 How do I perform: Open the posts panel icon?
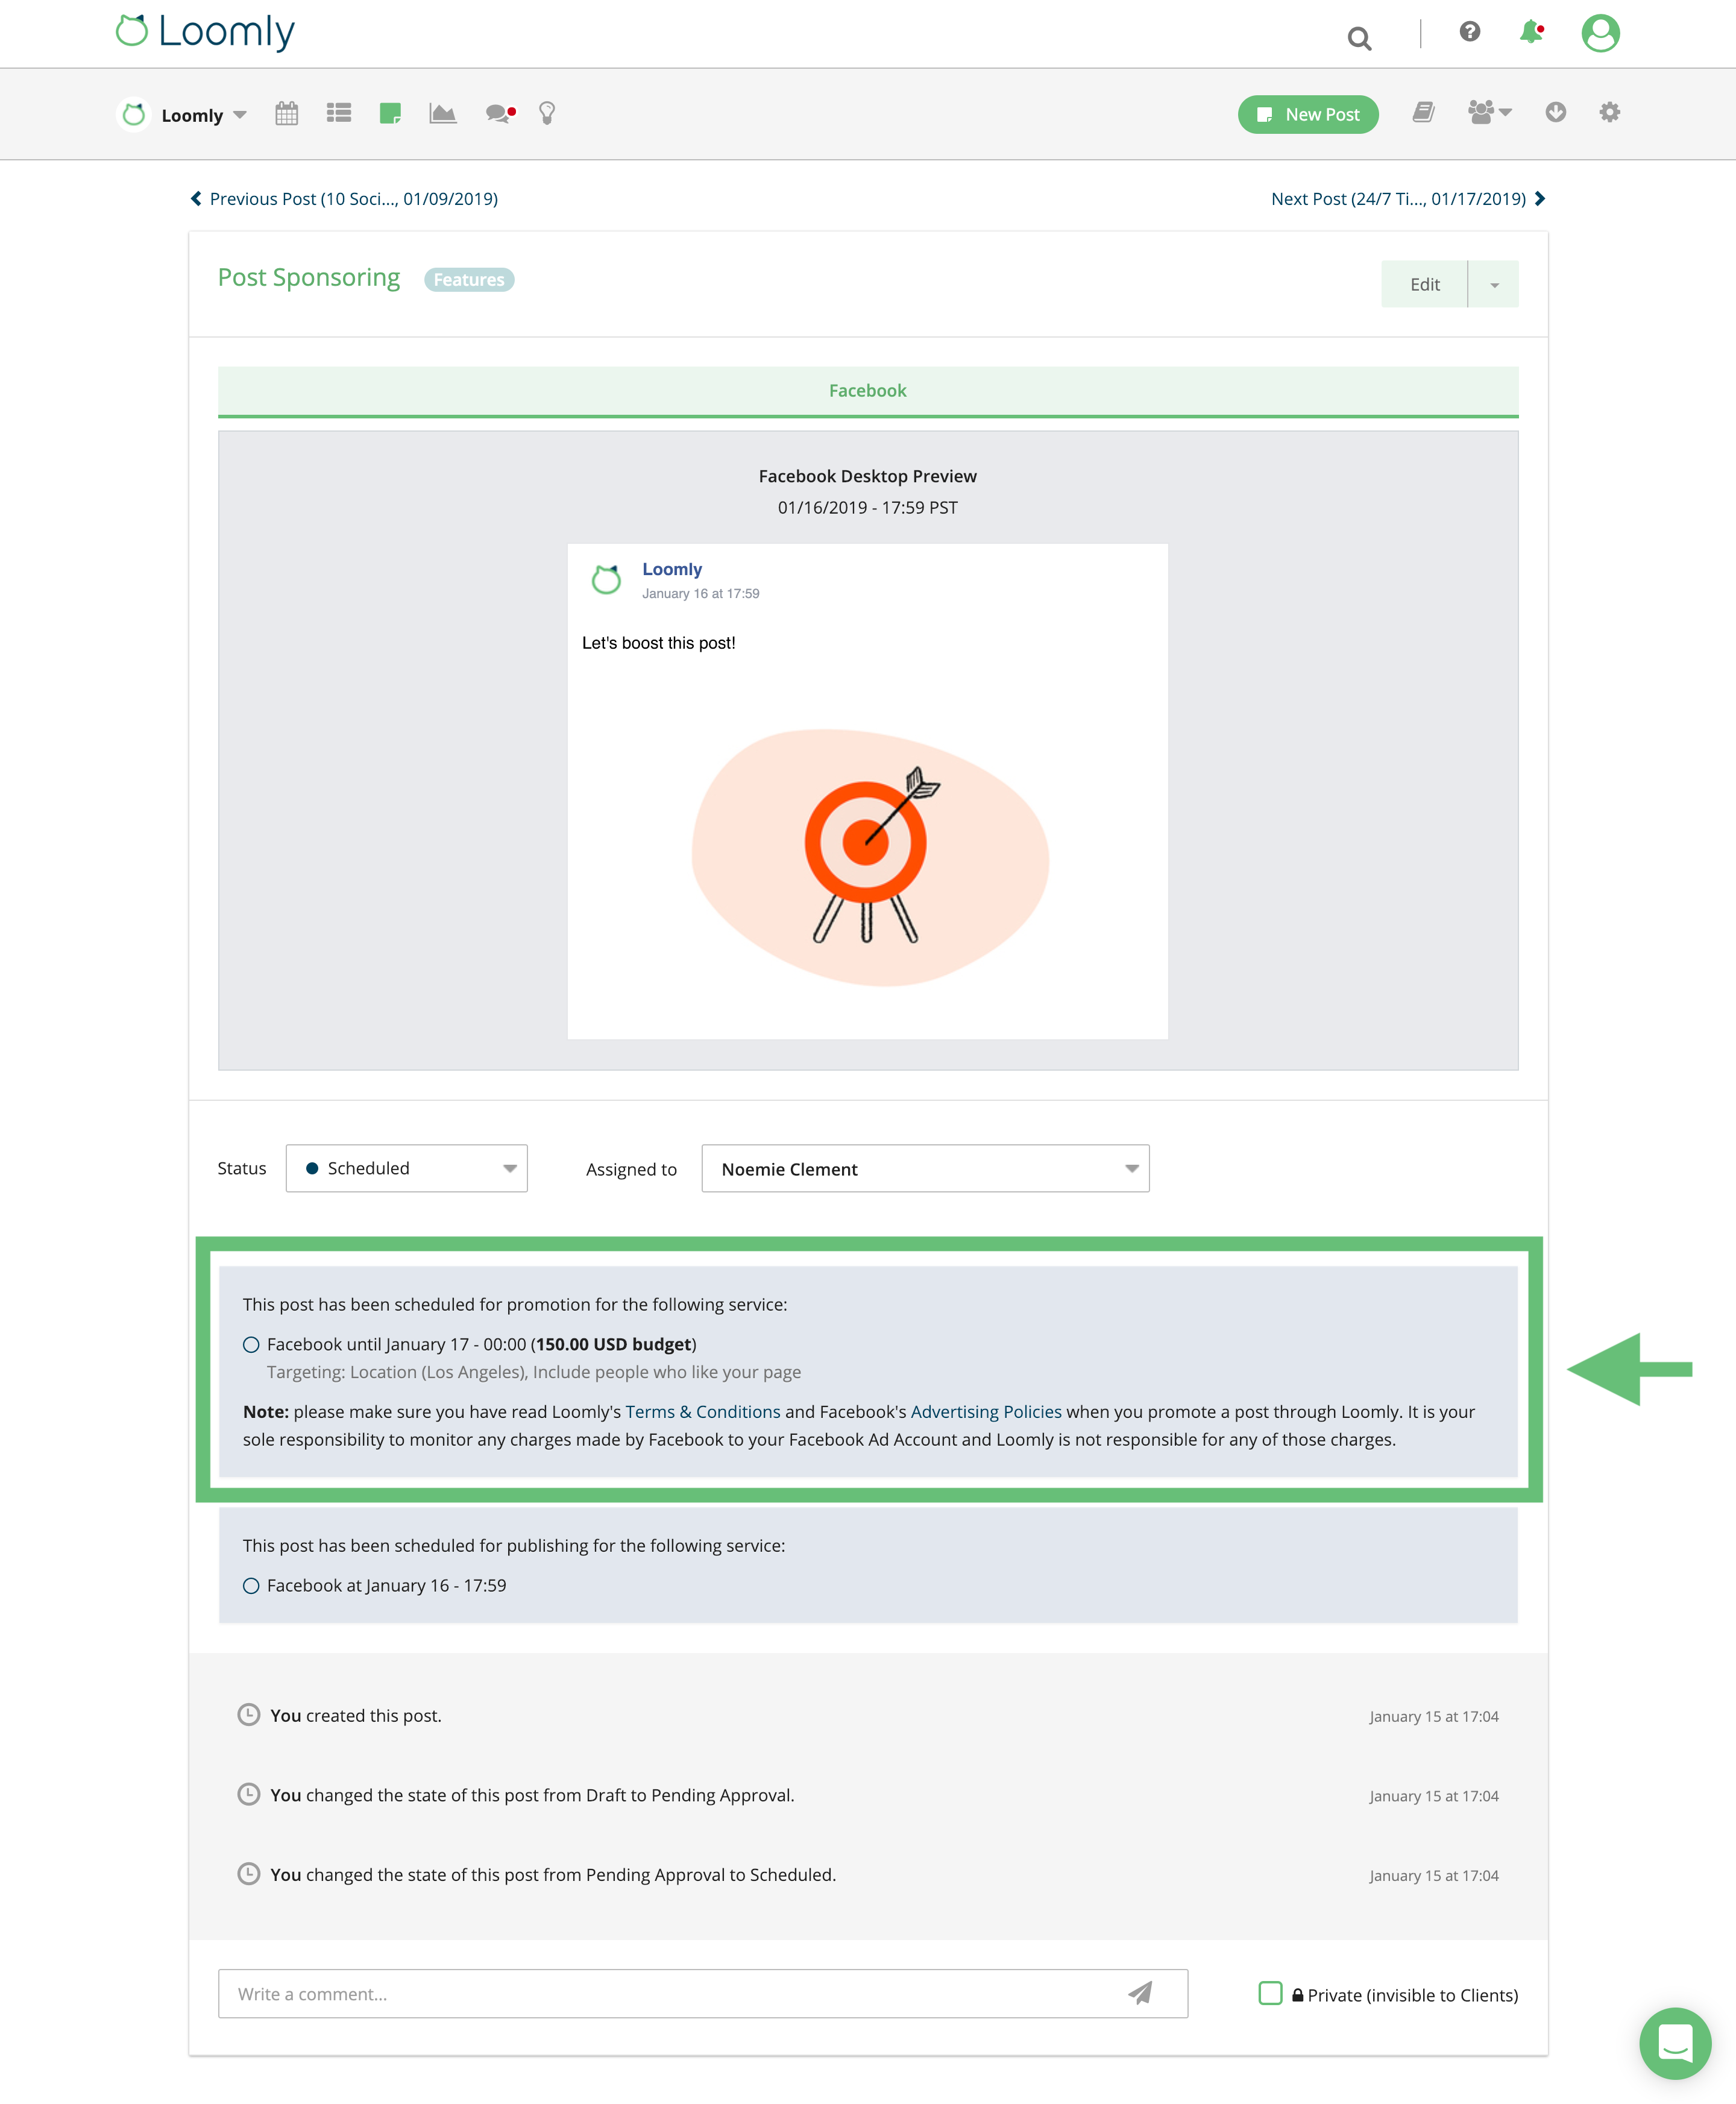(391, 113)
